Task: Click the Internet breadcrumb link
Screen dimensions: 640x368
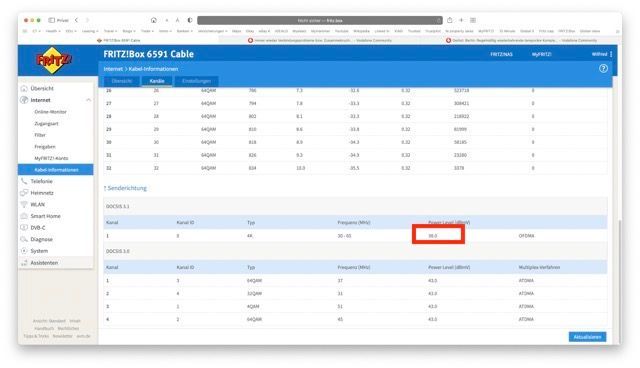Action: [113, 69]
